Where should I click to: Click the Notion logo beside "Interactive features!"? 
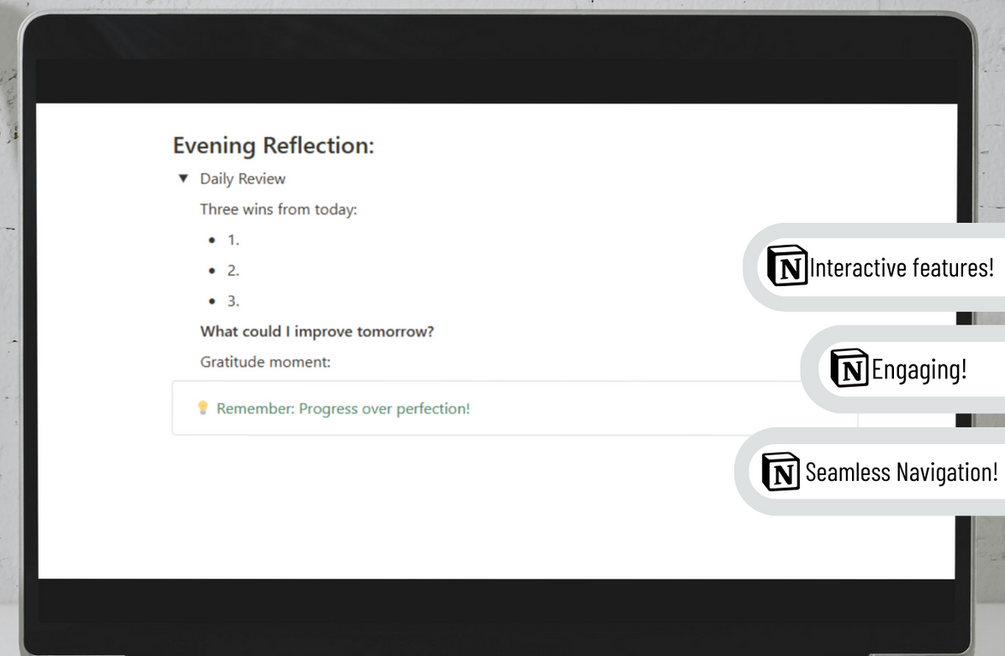(x=787, y=267)
